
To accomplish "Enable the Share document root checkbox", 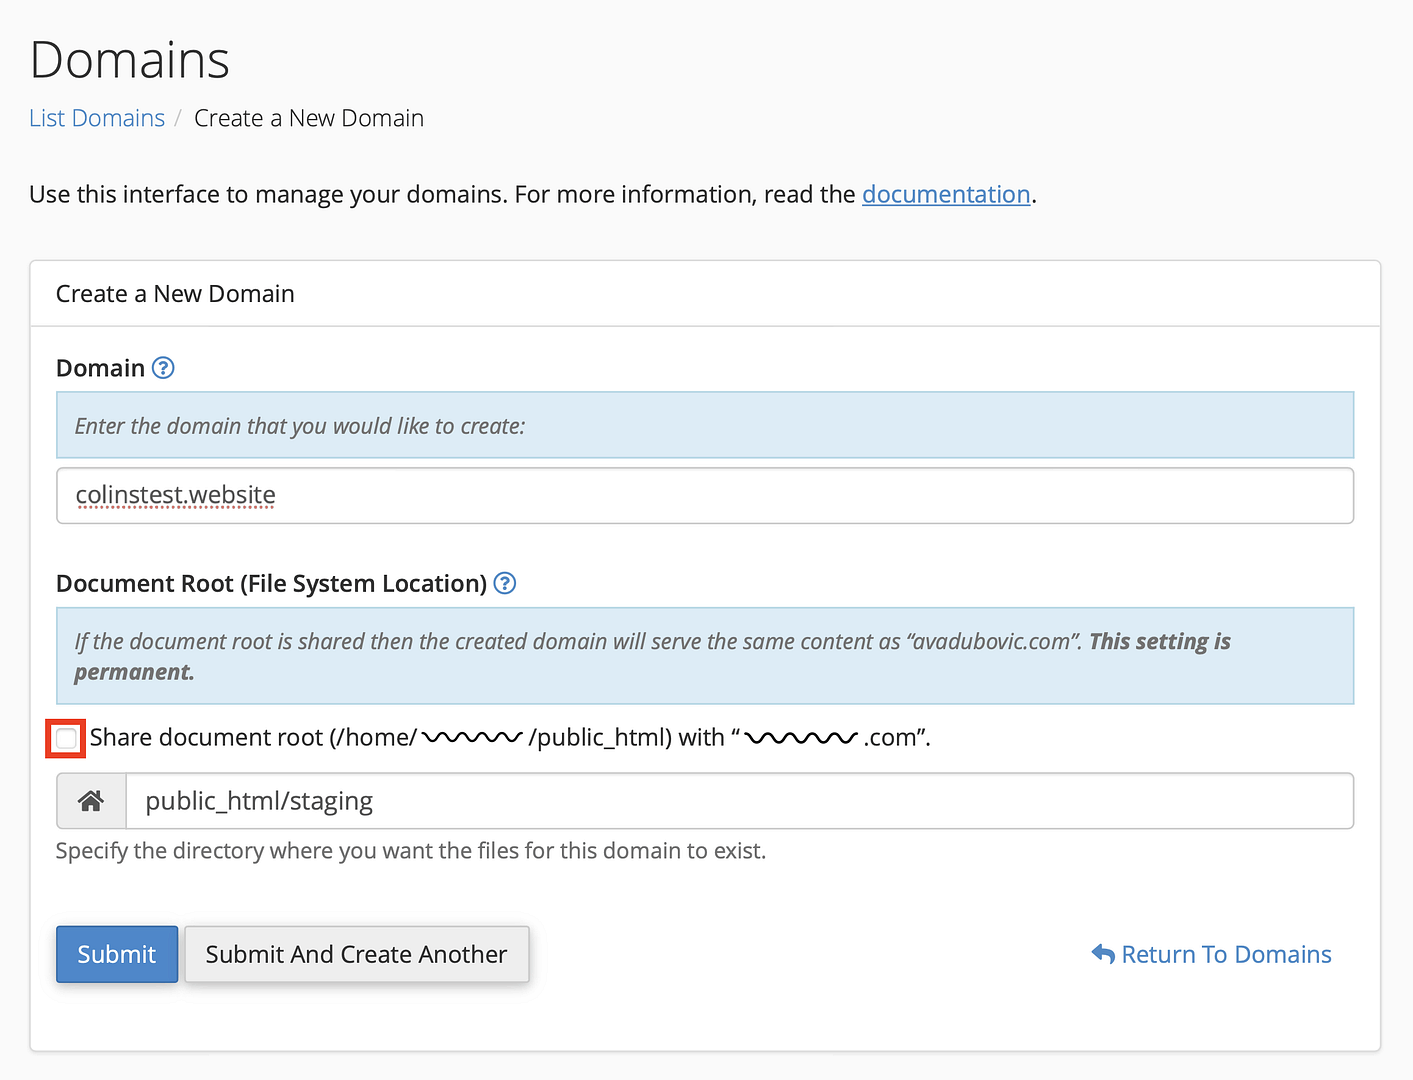I will click(x=65, y=738).
